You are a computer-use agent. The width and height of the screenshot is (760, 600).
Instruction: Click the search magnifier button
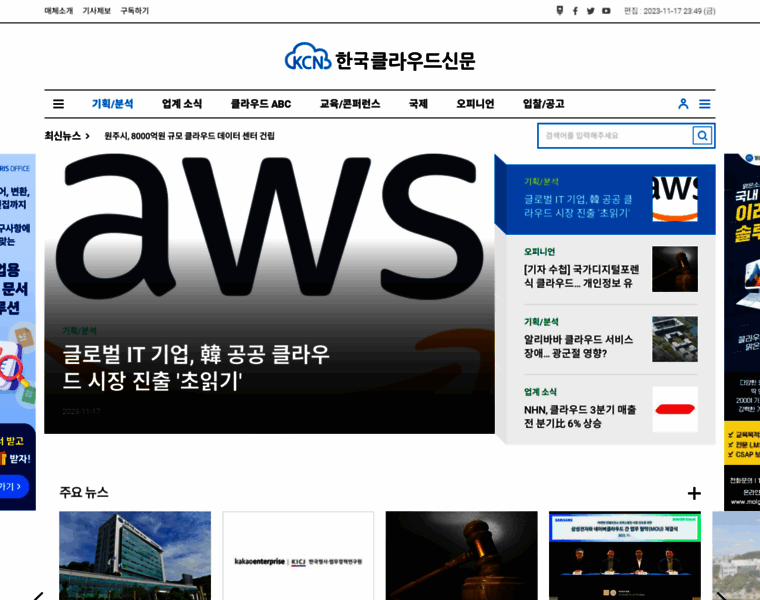702,136
